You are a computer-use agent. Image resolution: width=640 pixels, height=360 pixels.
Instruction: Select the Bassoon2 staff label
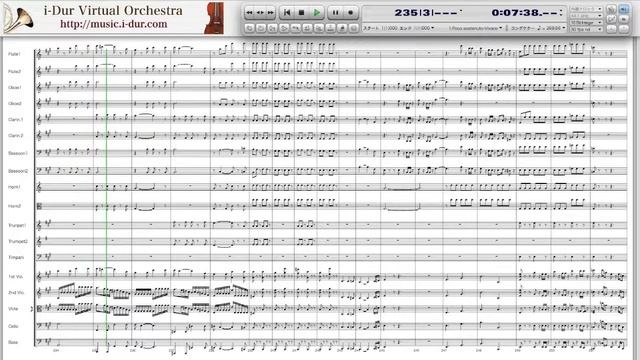pyautogui.click(x=18, y=171)
